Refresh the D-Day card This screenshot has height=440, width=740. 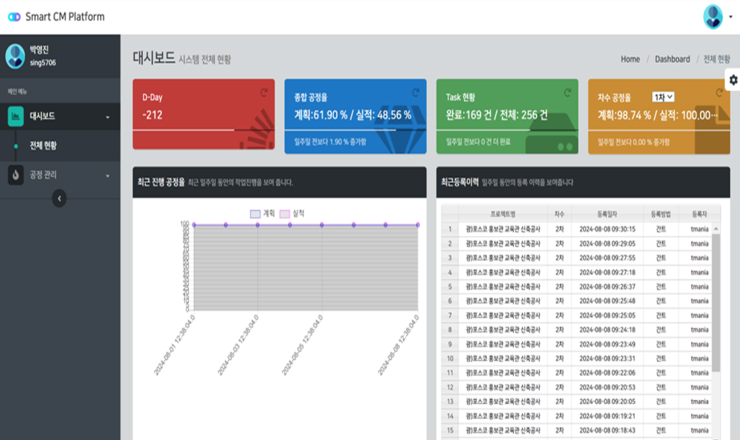coord(262,93)
